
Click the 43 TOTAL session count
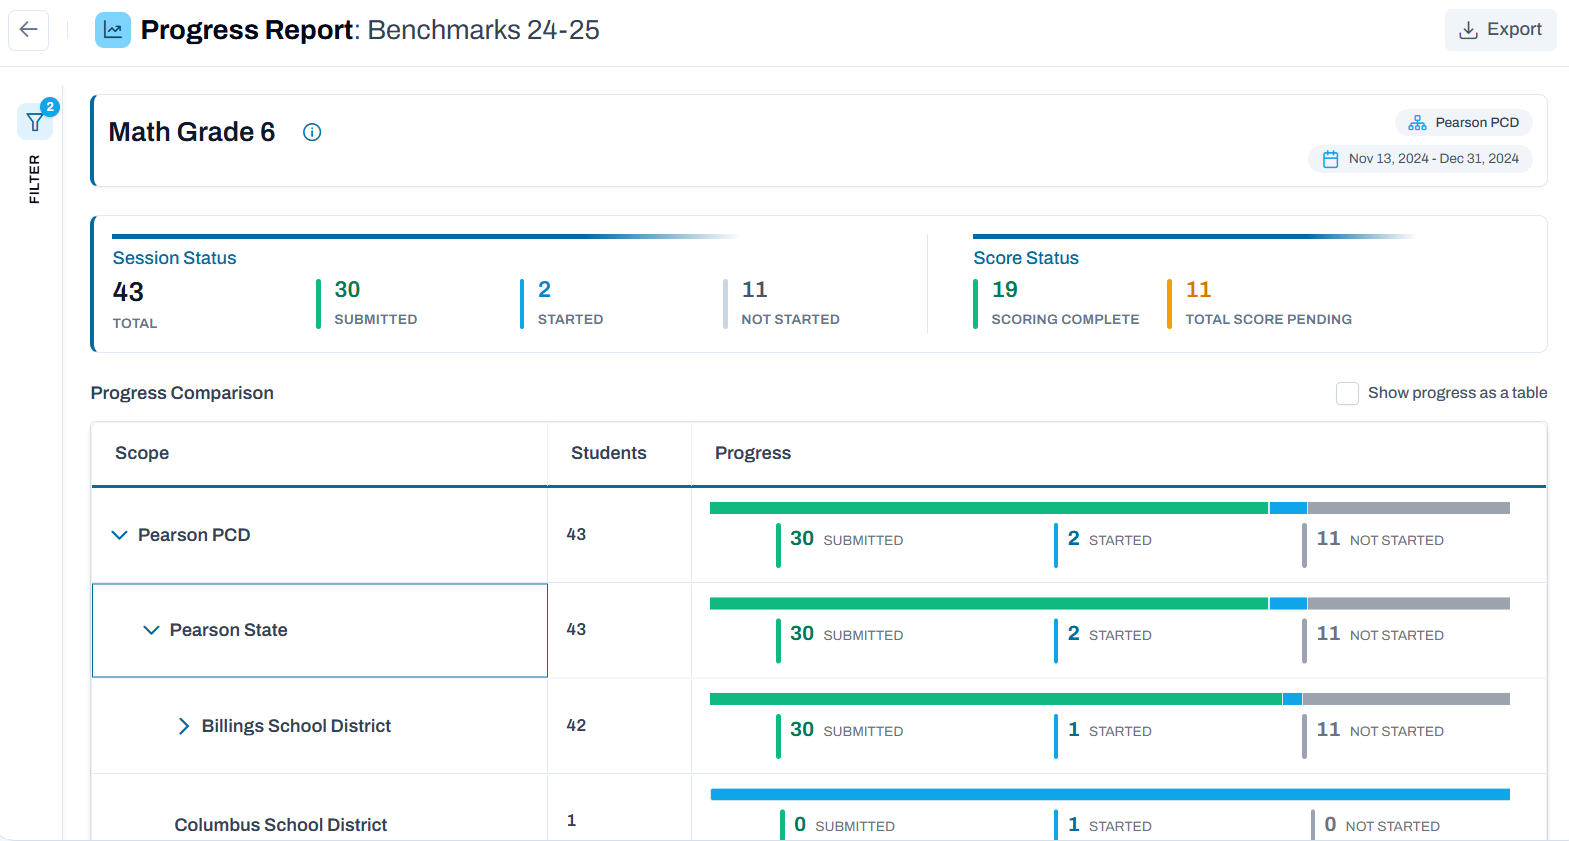135,305
